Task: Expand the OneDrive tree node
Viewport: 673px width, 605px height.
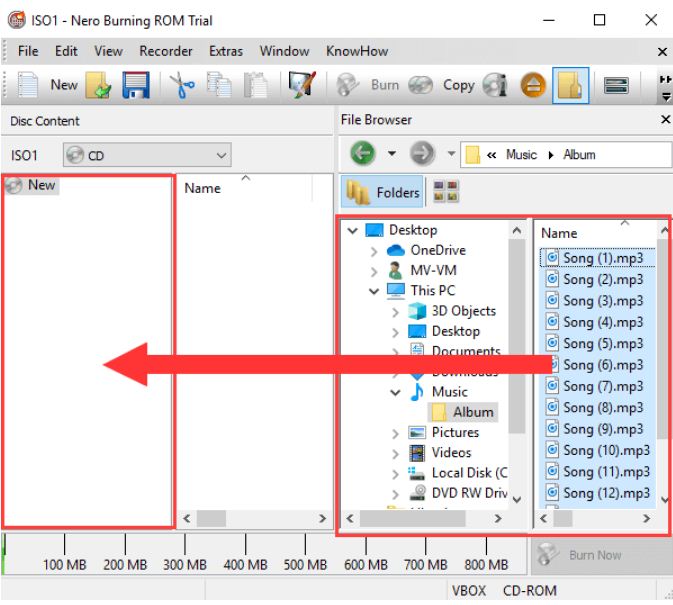Action: [x=374, y=251]
